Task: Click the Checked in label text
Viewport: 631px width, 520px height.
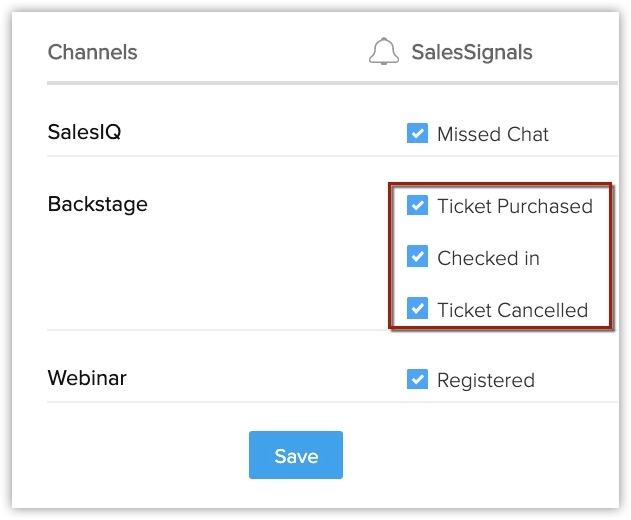Action: (488, 258)
